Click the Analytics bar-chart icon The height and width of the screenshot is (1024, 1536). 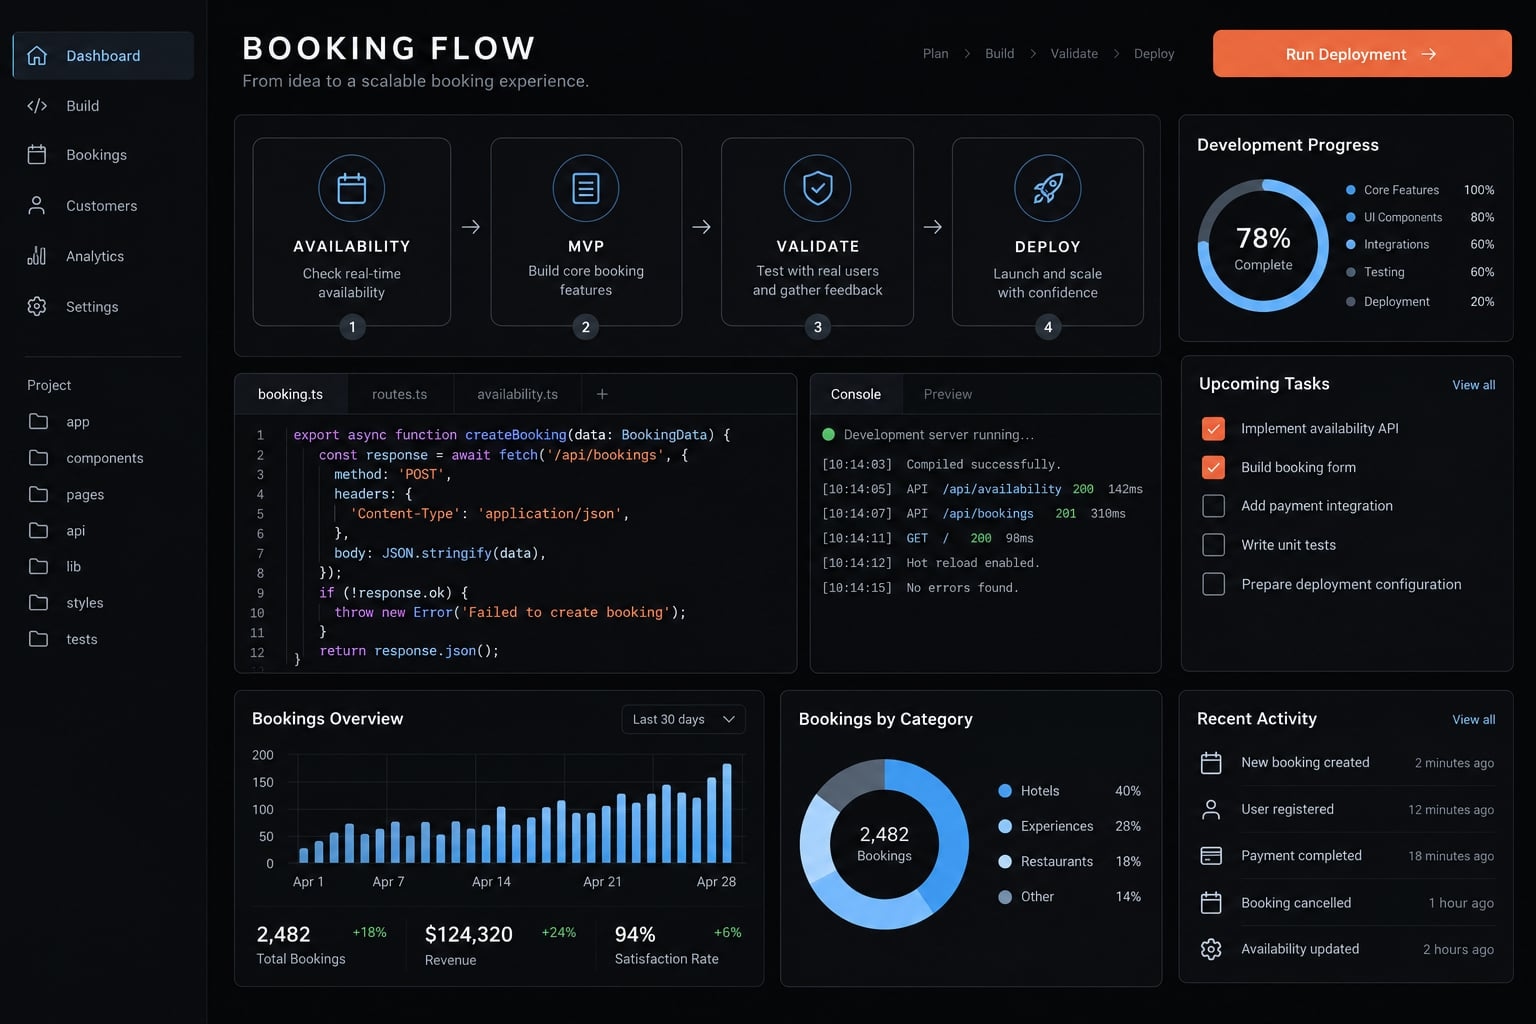pos(37,256)
